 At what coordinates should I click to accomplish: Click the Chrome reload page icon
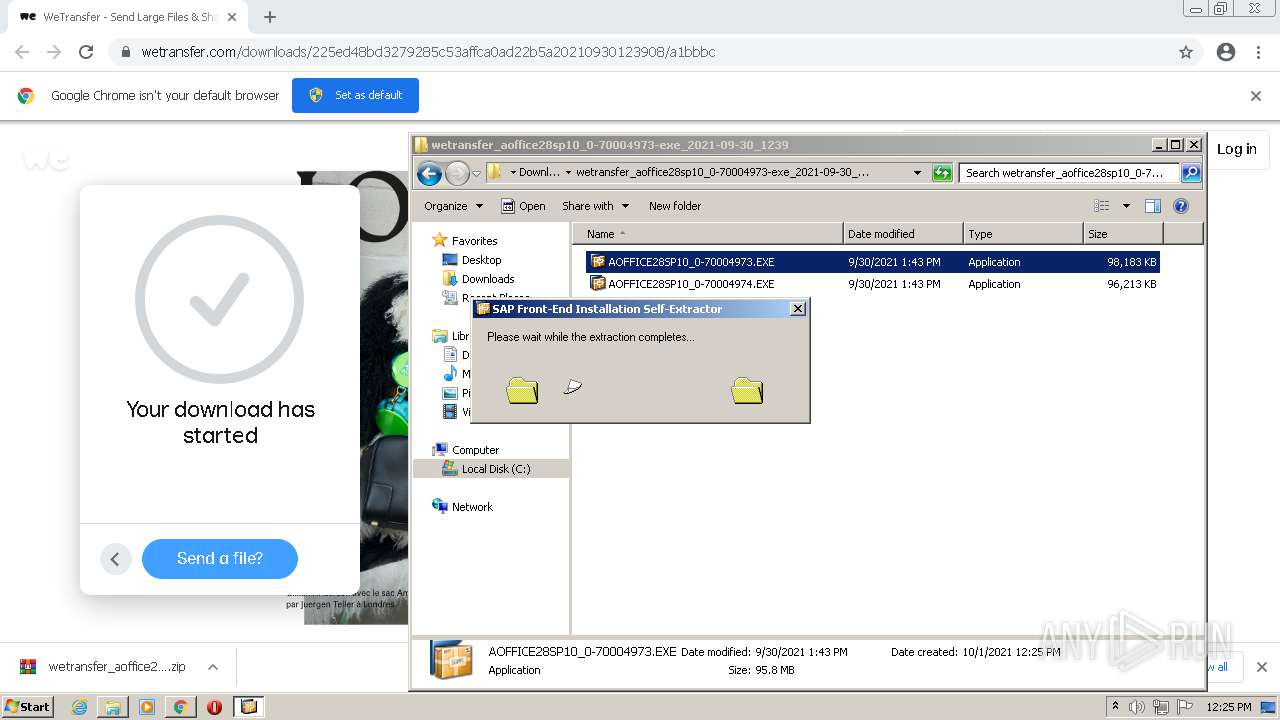tap(86, 52)
